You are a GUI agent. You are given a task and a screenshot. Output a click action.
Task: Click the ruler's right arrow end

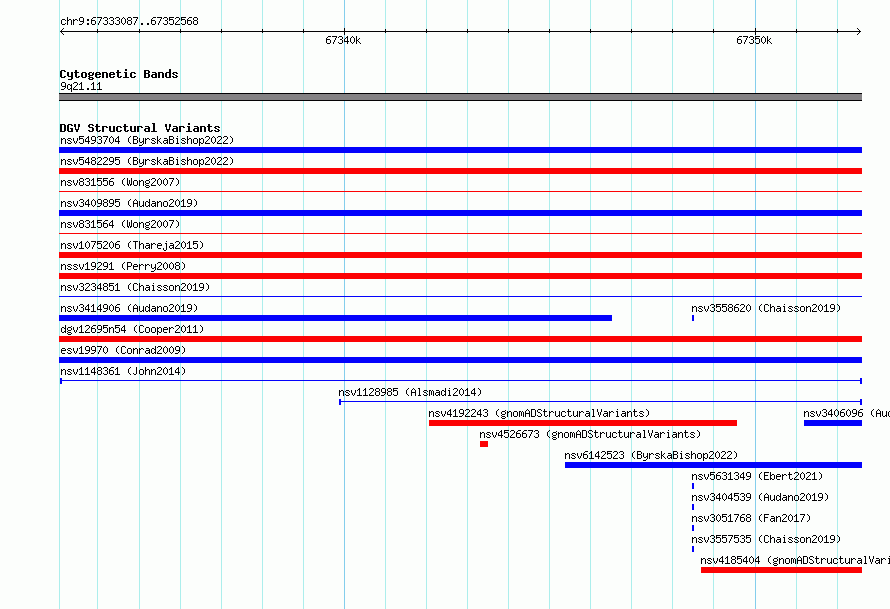pyautogui.click(x=859, y=31)
